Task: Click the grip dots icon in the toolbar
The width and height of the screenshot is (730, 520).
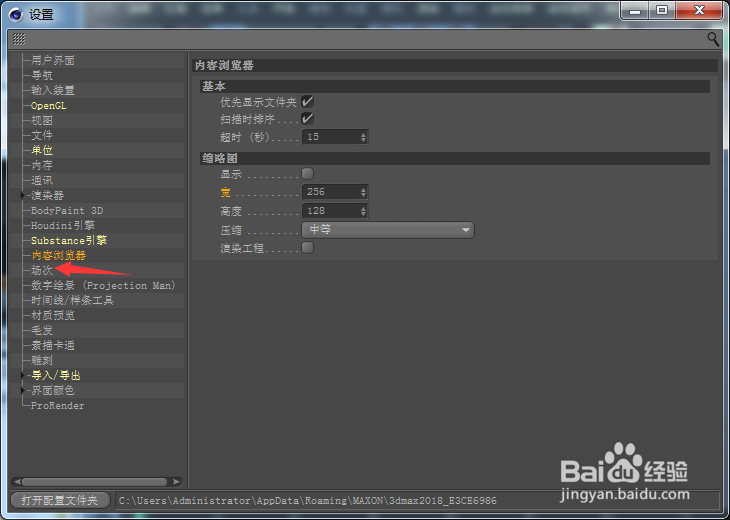Action: point(19,39)
